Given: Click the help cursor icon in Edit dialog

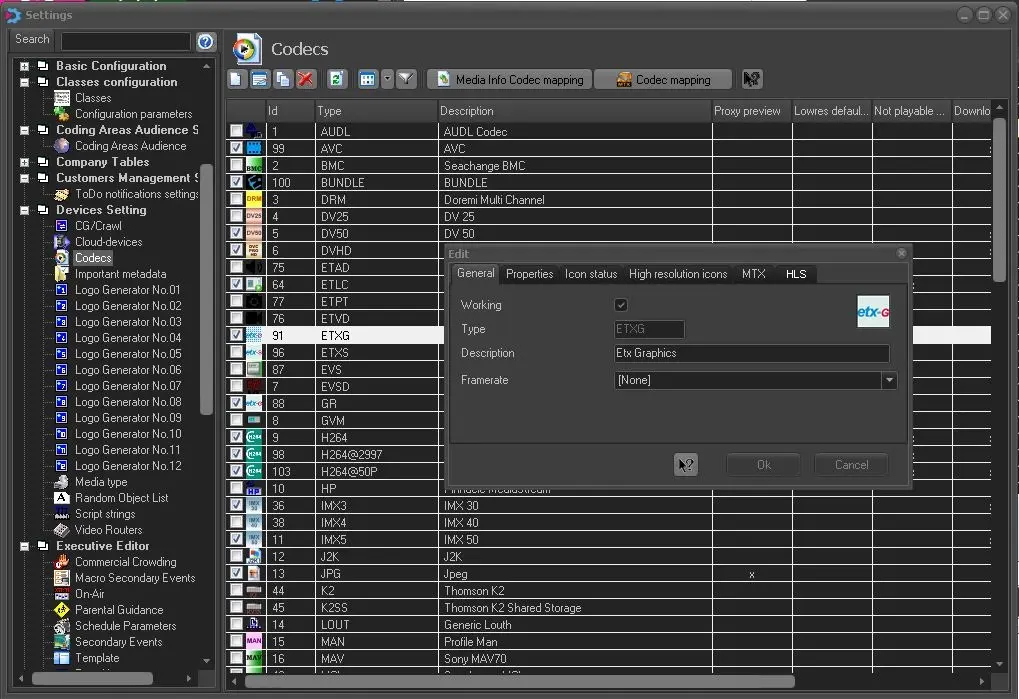Looking at the screenshot, I should click(x=685, y=465).
